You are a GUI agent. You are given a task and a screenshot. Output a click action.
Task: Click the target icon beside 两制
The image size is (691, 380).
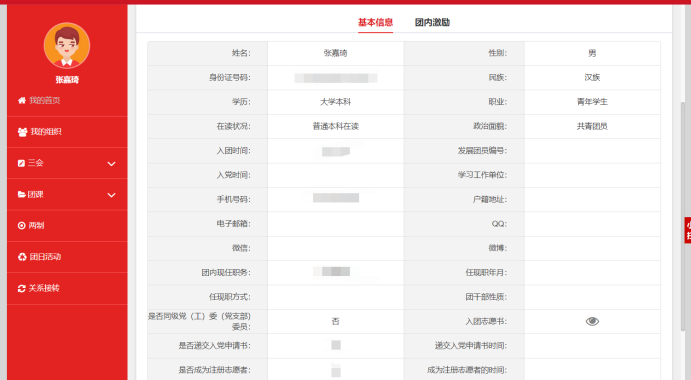(x=22, y=226)
